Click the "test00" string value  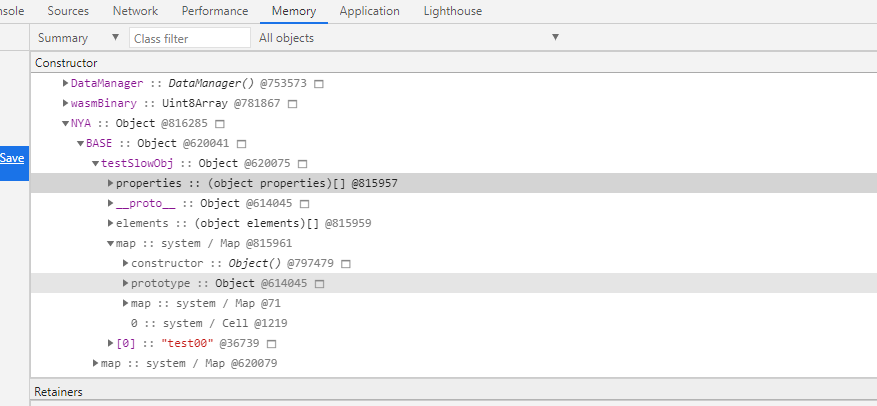[187, 343]
